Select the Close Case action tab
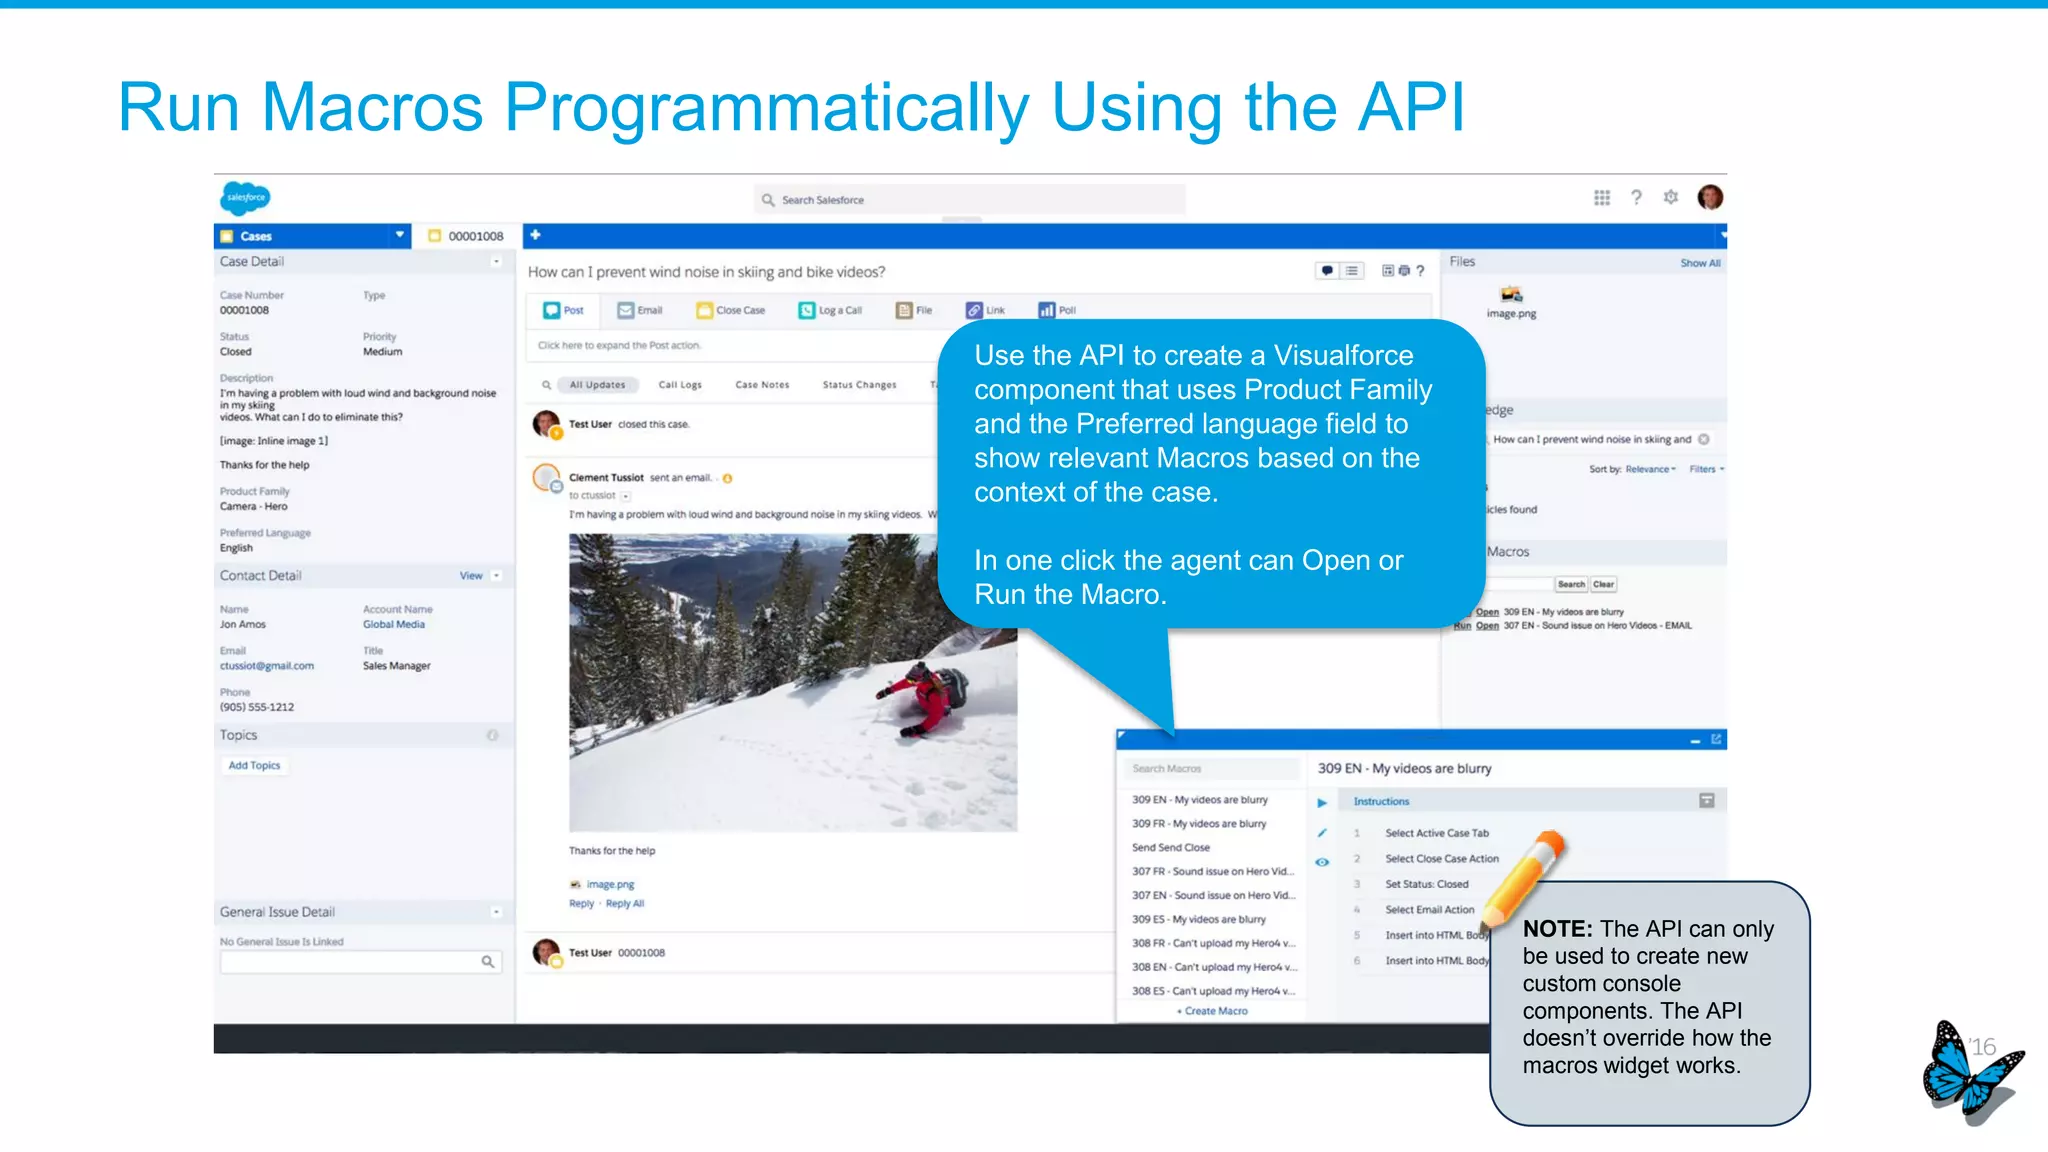The width and height of the screenshot is (2048, 1152). point(730,310)
